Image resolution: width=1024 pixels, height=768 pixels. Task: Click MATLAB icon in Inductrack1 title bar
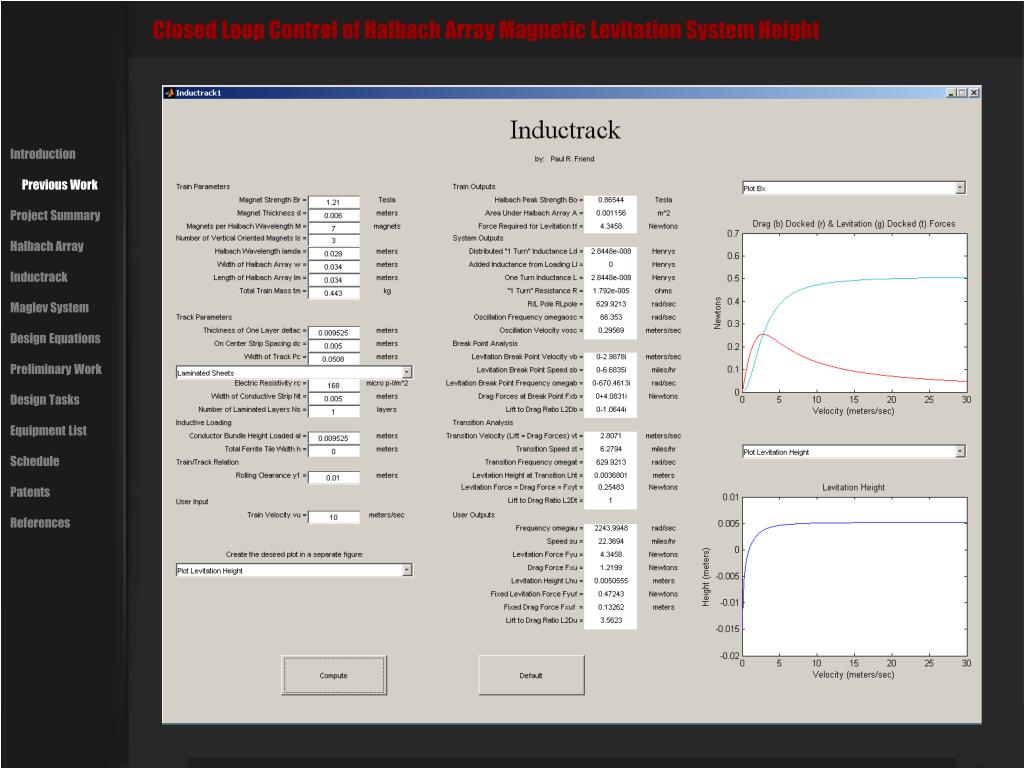point(170,93)
